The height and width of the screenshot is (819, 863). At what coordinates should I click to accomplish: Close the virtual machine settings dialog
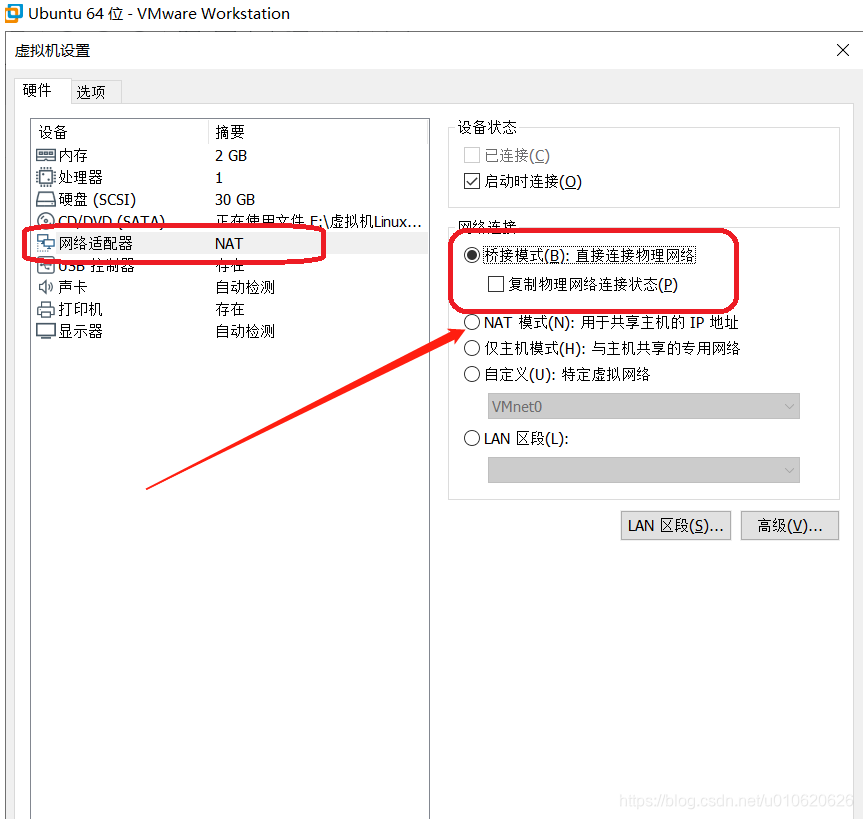point(843,50)
